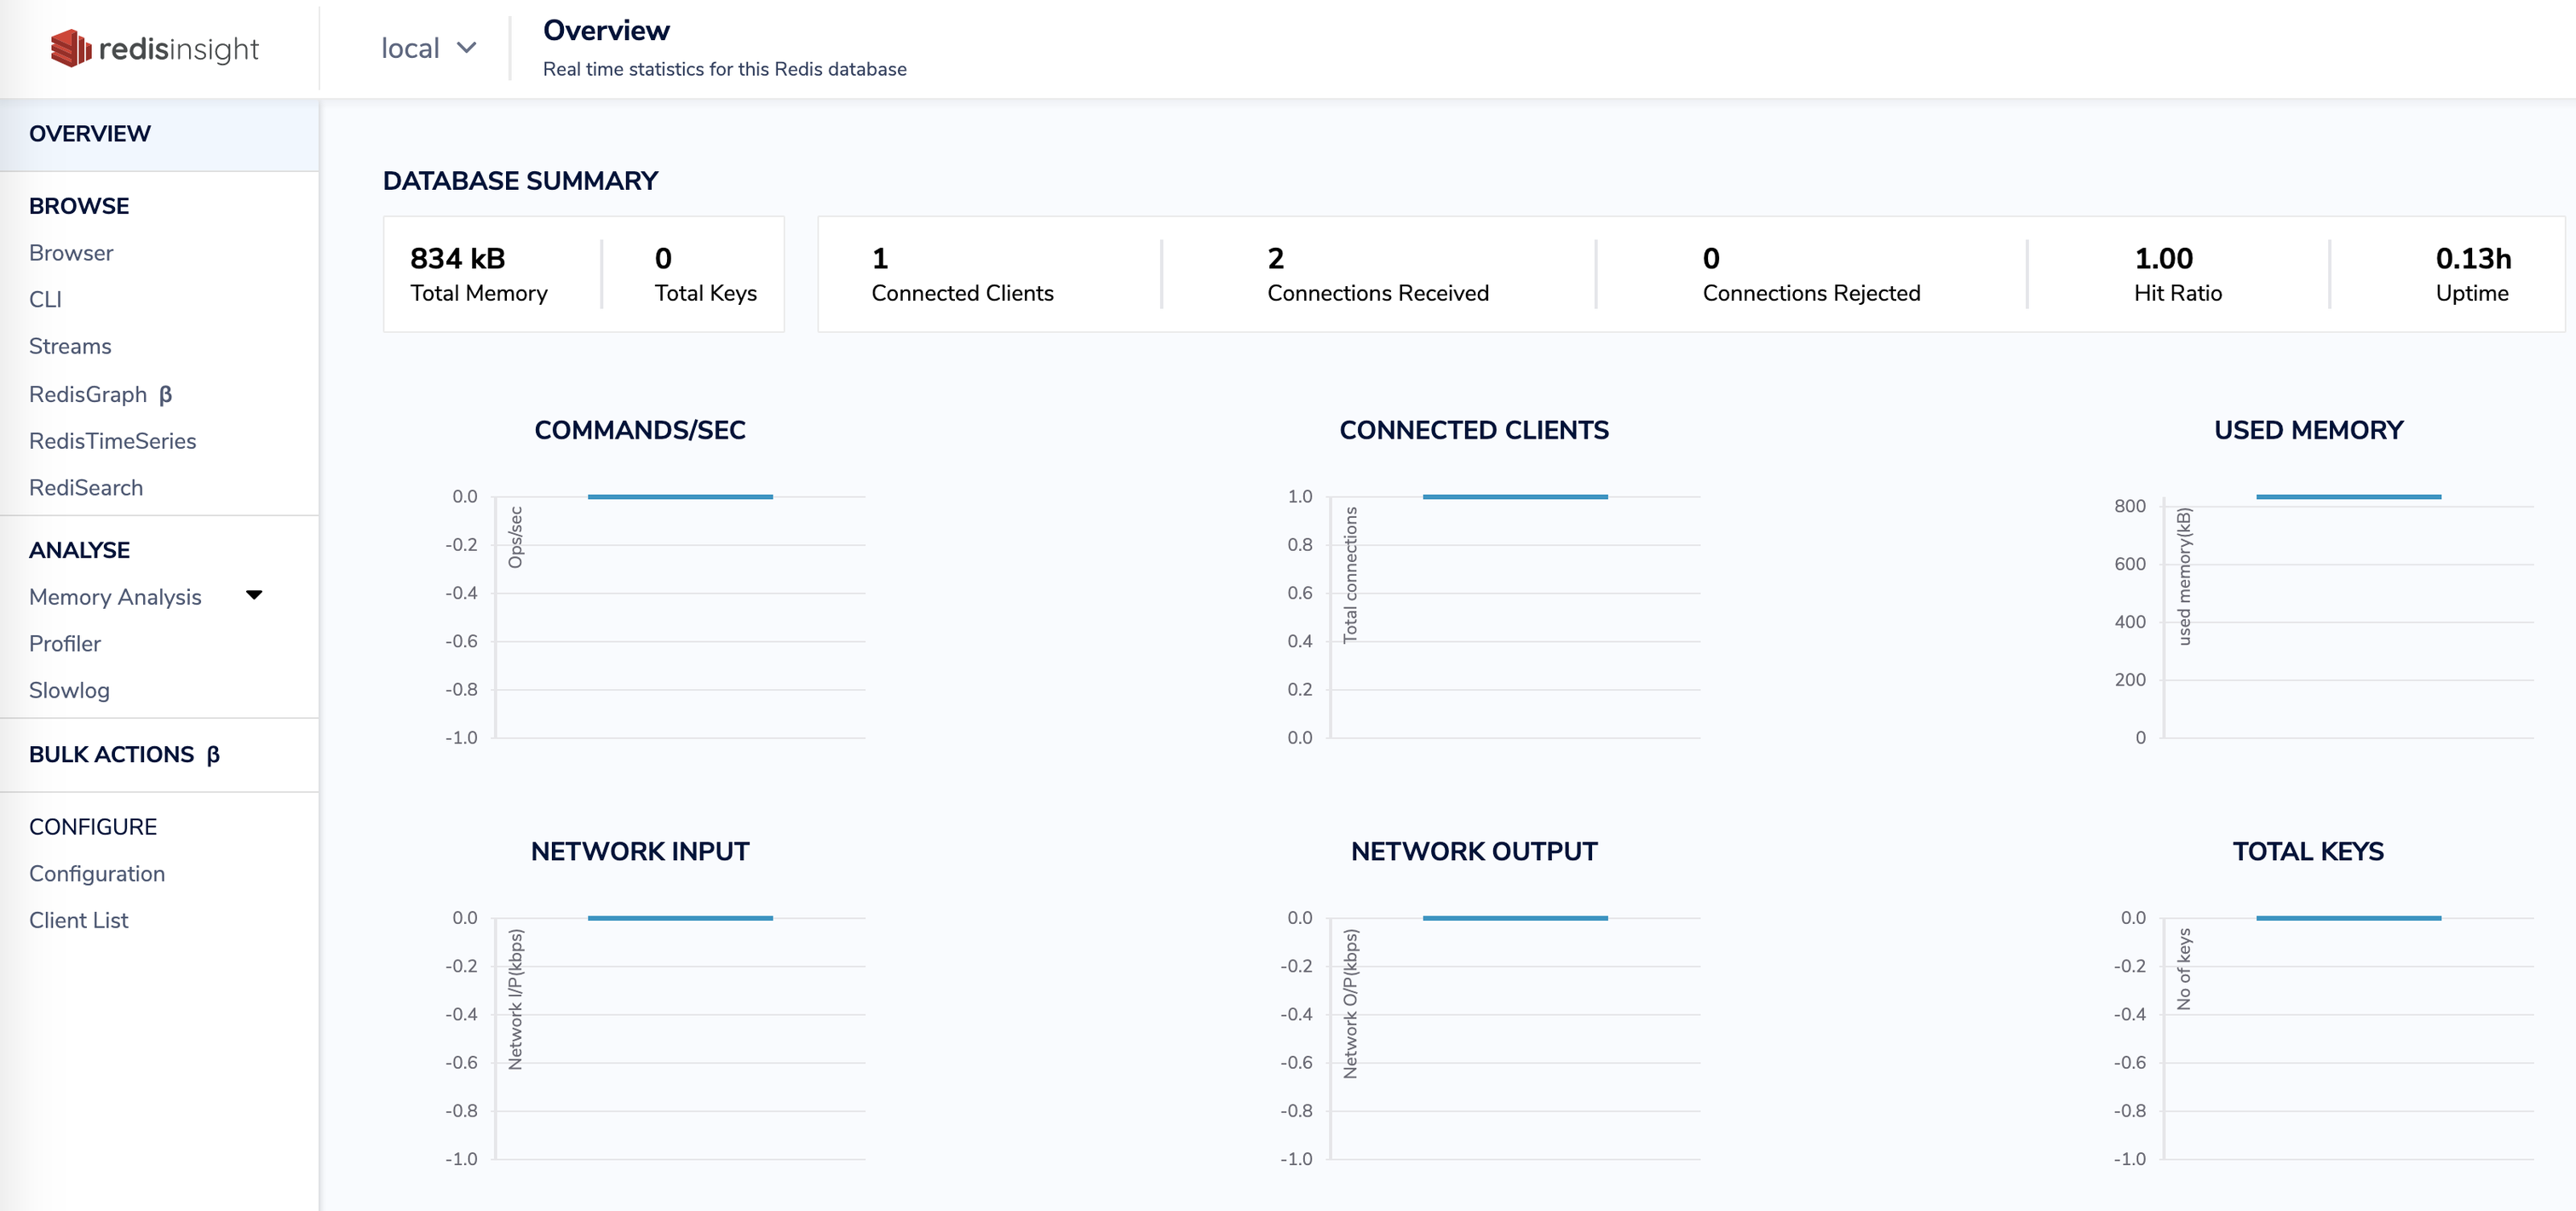Open the local database dropdown
The image size is (2576, 1211).
pos(428,48)
